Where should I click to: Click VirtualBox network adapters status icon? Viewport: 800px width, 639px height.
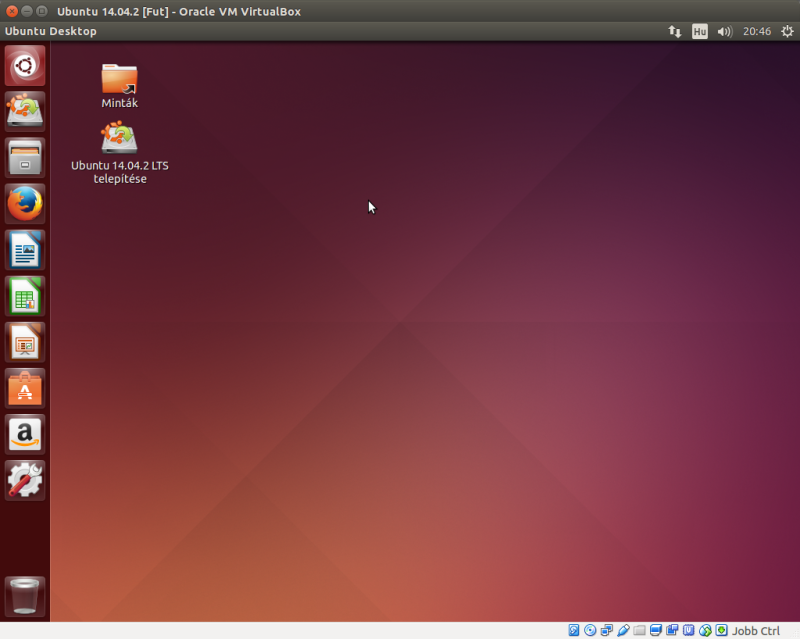[x=607, y=630]
